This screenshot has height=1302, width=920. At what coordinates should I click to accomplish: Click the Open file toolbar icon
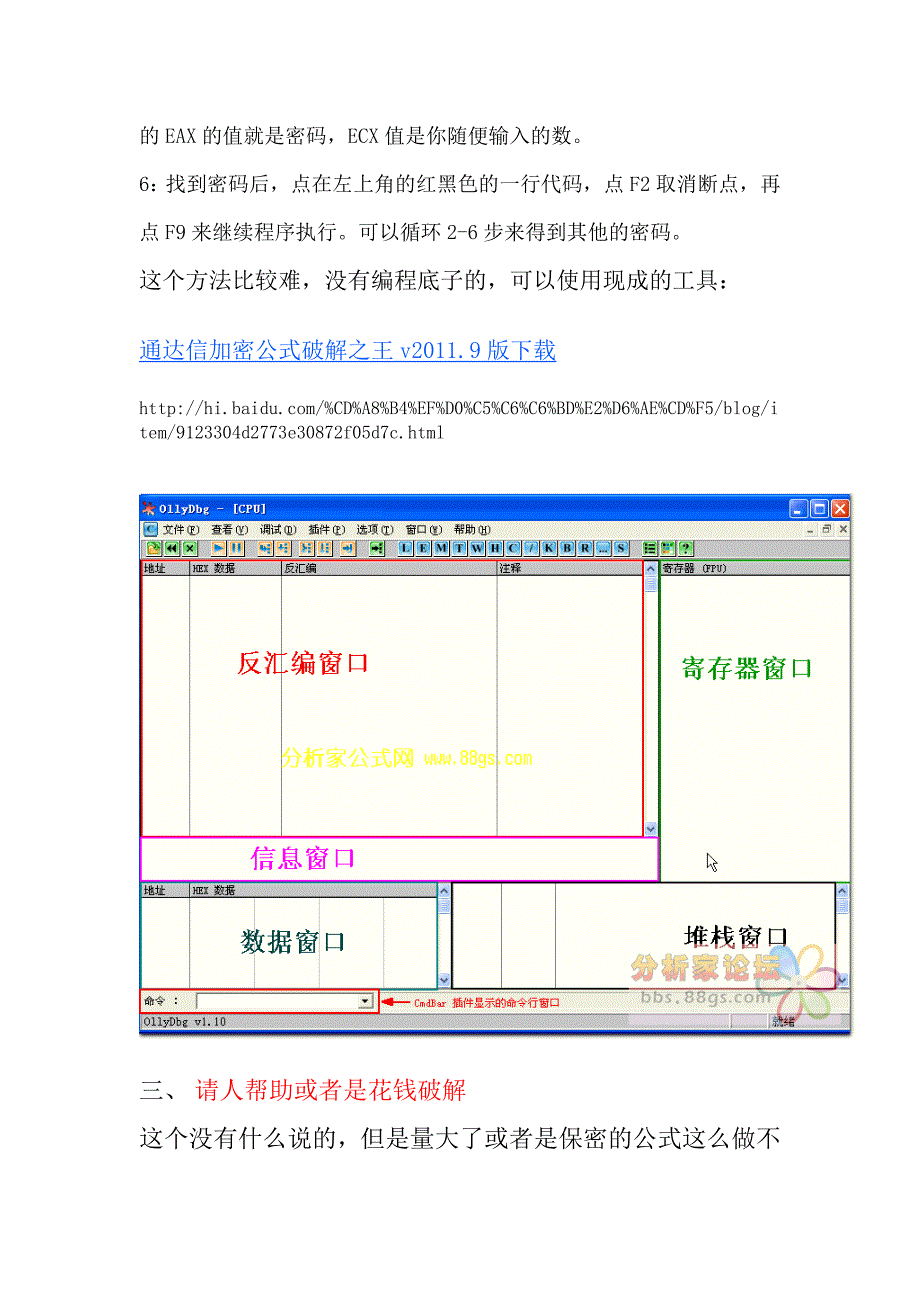click(x=154, y=548)
